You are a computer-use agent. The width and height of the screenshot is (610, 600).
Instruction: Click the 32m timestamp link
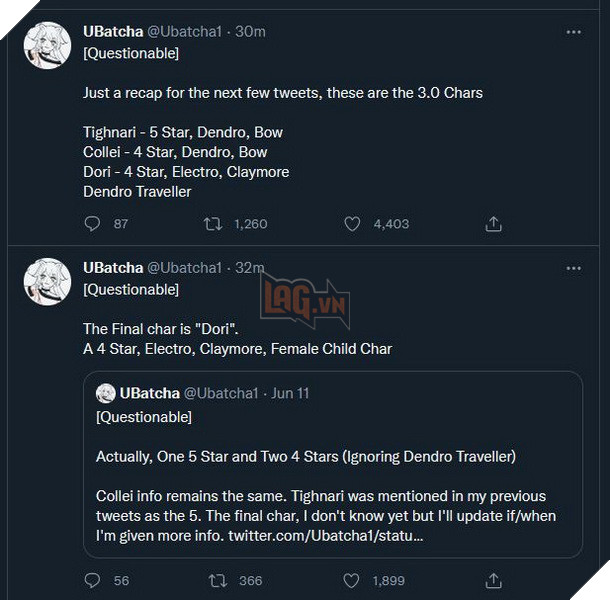tap(250, 268)
